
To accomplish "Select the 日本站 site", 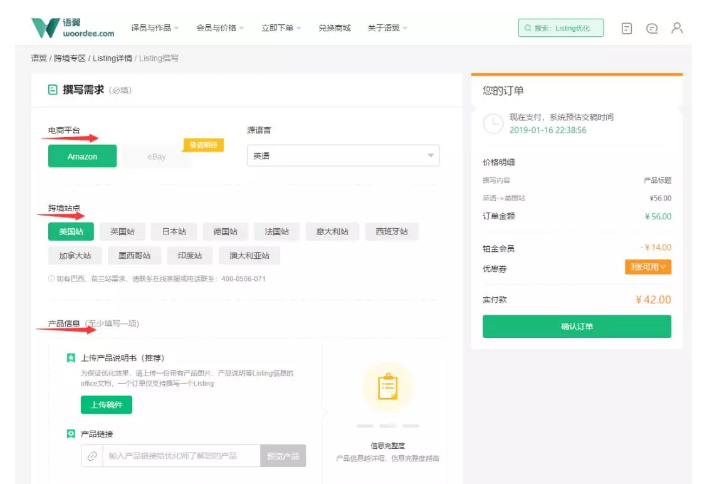I will (x=174, y=231).
